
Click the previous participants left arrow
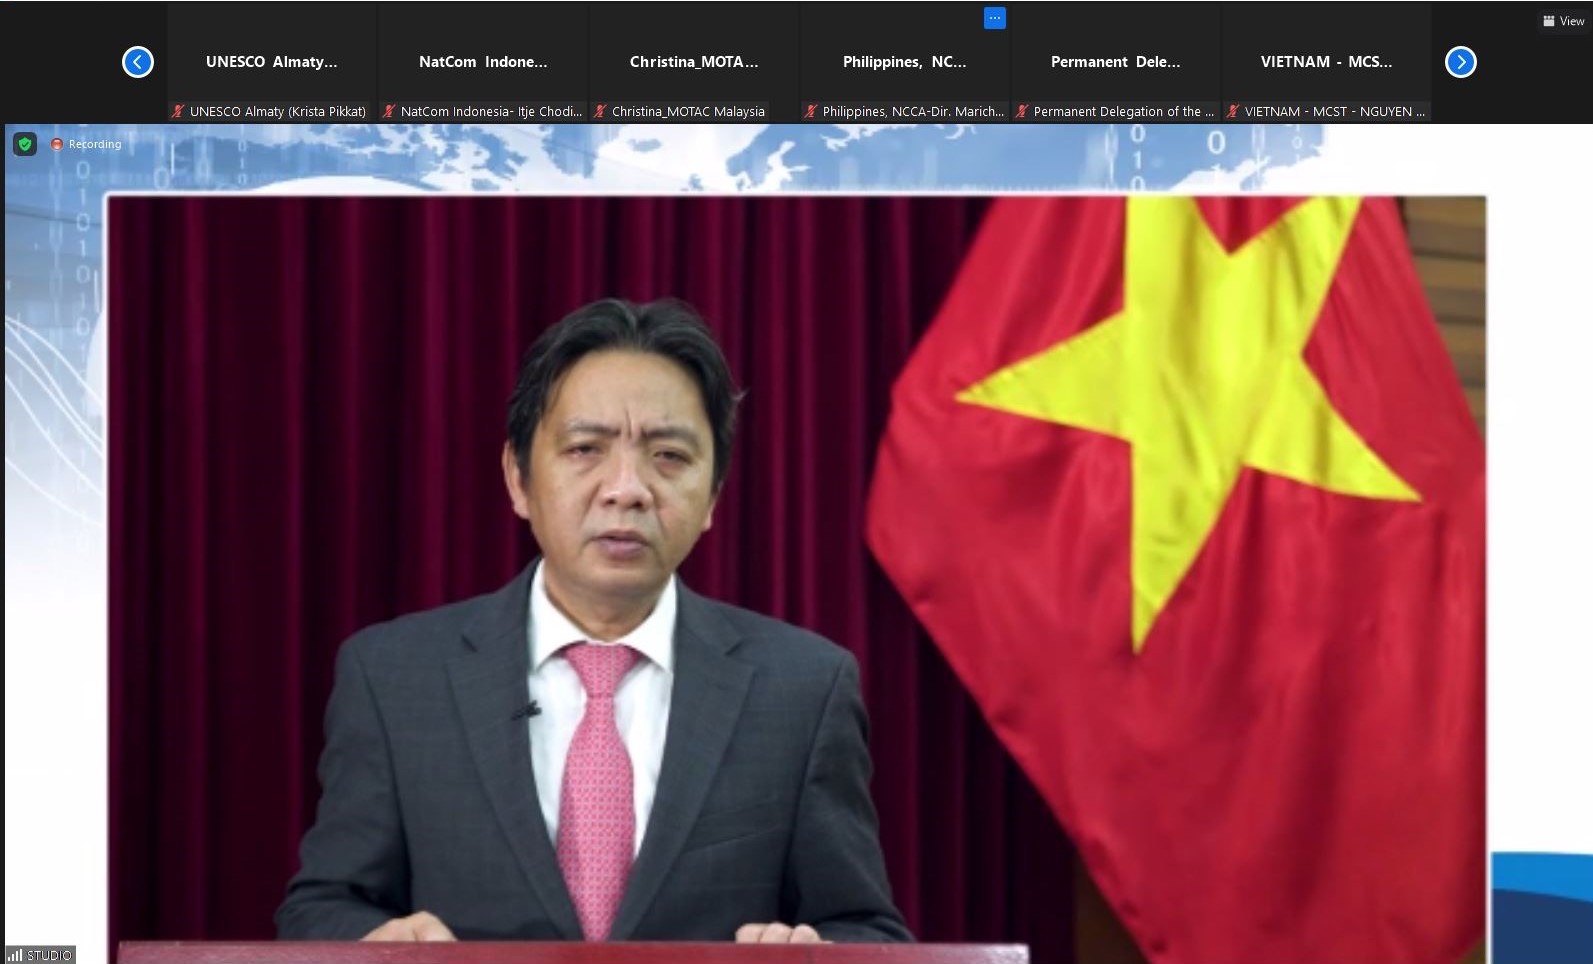[138, 62]
